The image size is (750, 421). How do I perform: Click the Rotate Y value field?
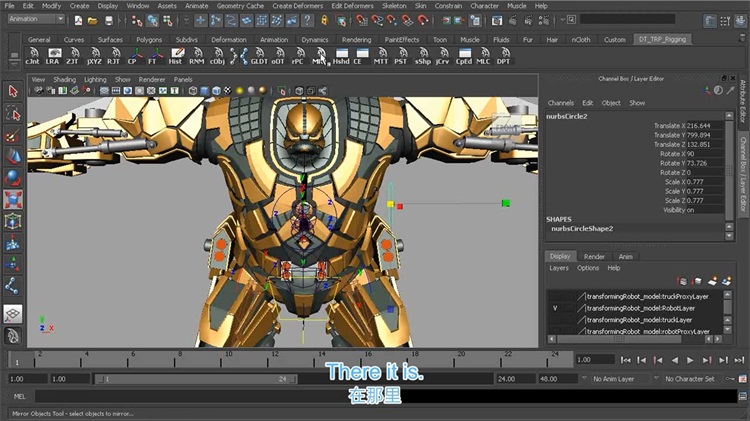705,163
